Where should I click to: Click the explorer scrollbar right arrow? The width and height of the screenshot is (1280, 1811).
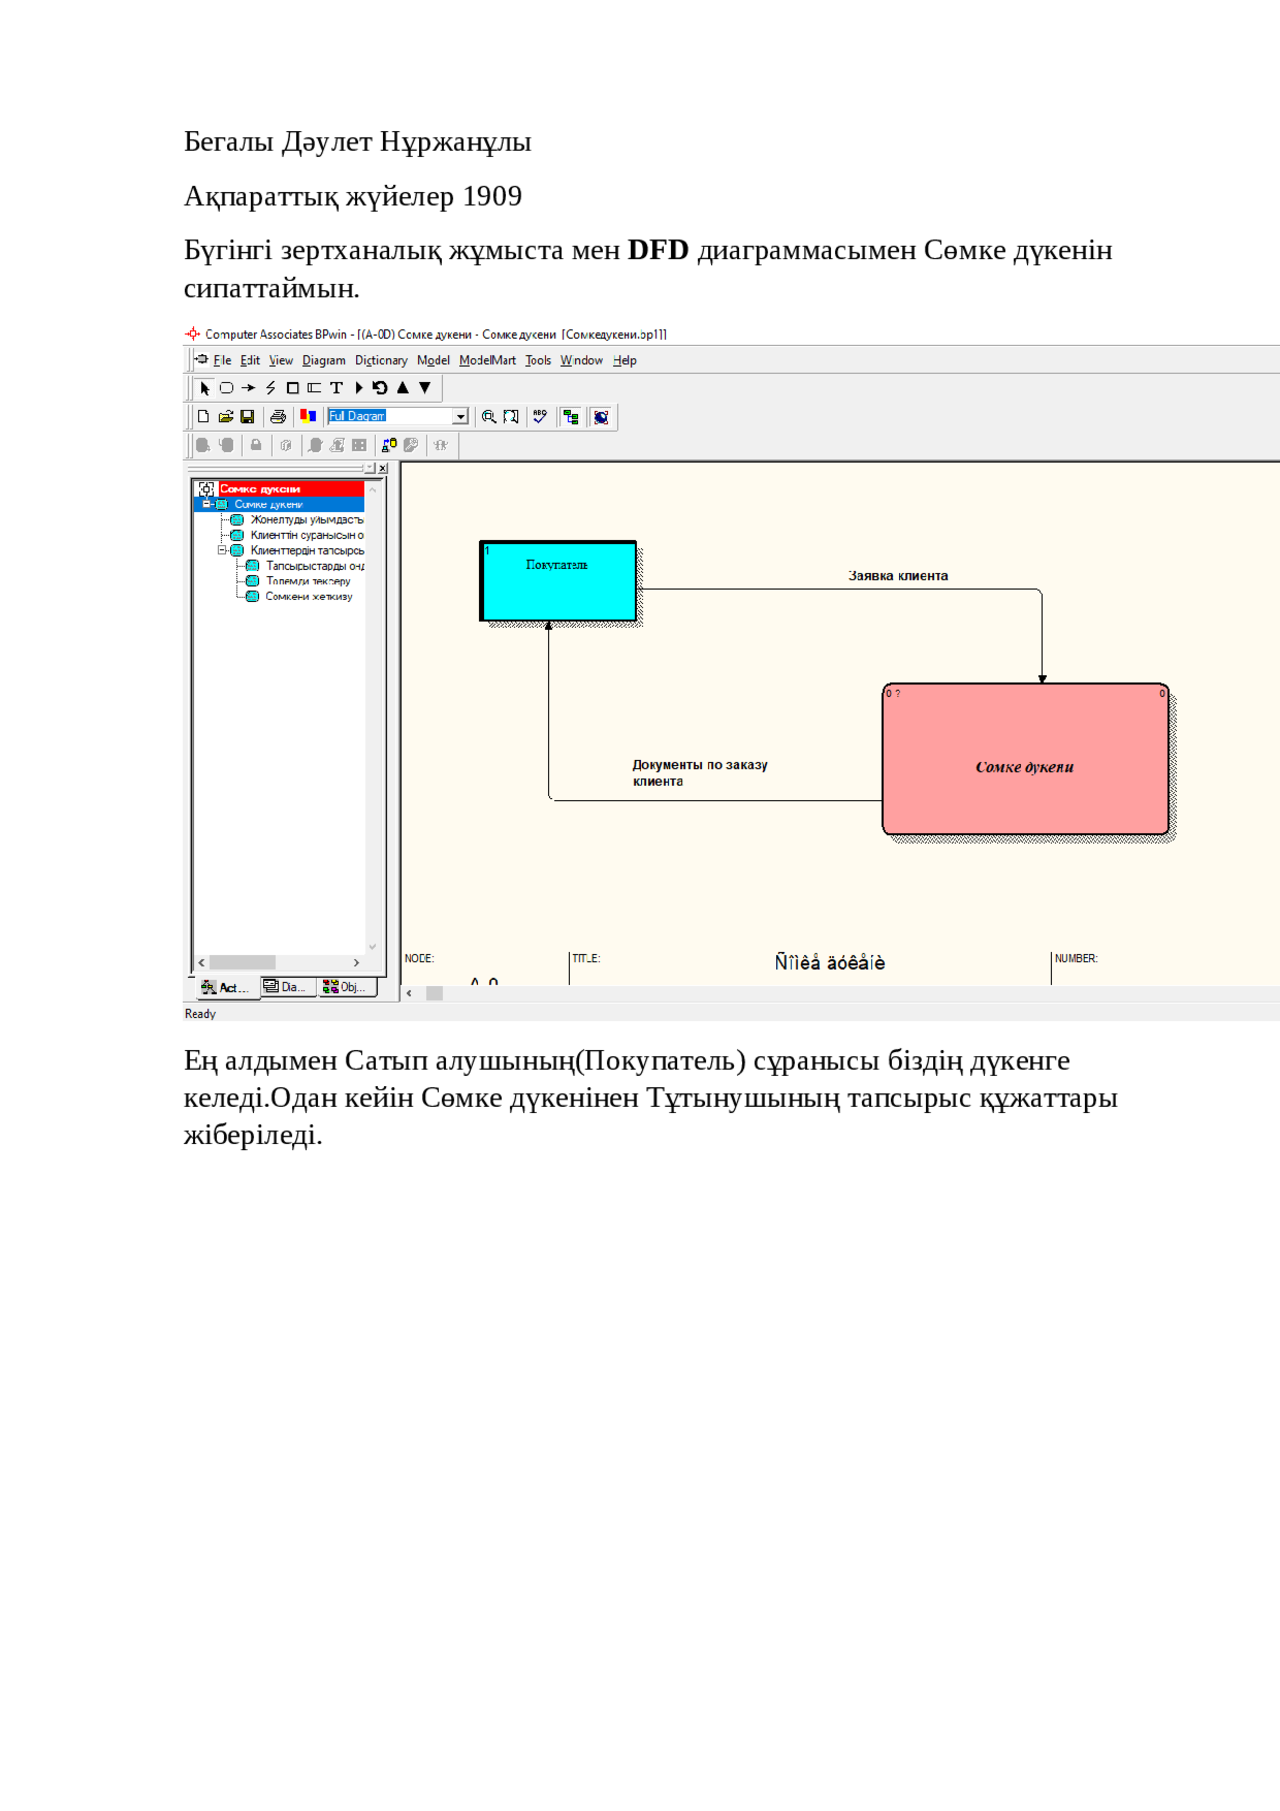[356, 962]
